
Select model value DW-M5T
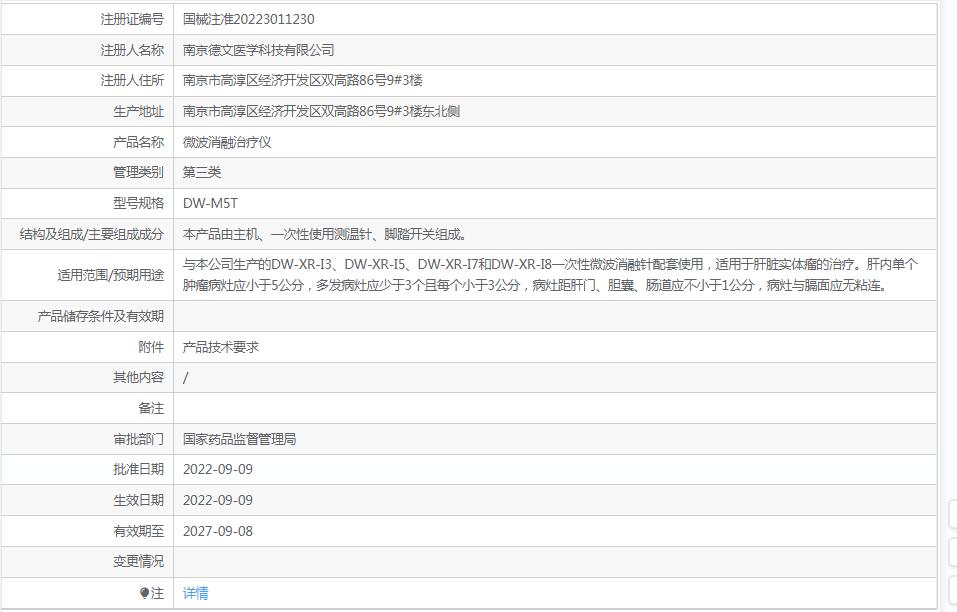(210, 203)
